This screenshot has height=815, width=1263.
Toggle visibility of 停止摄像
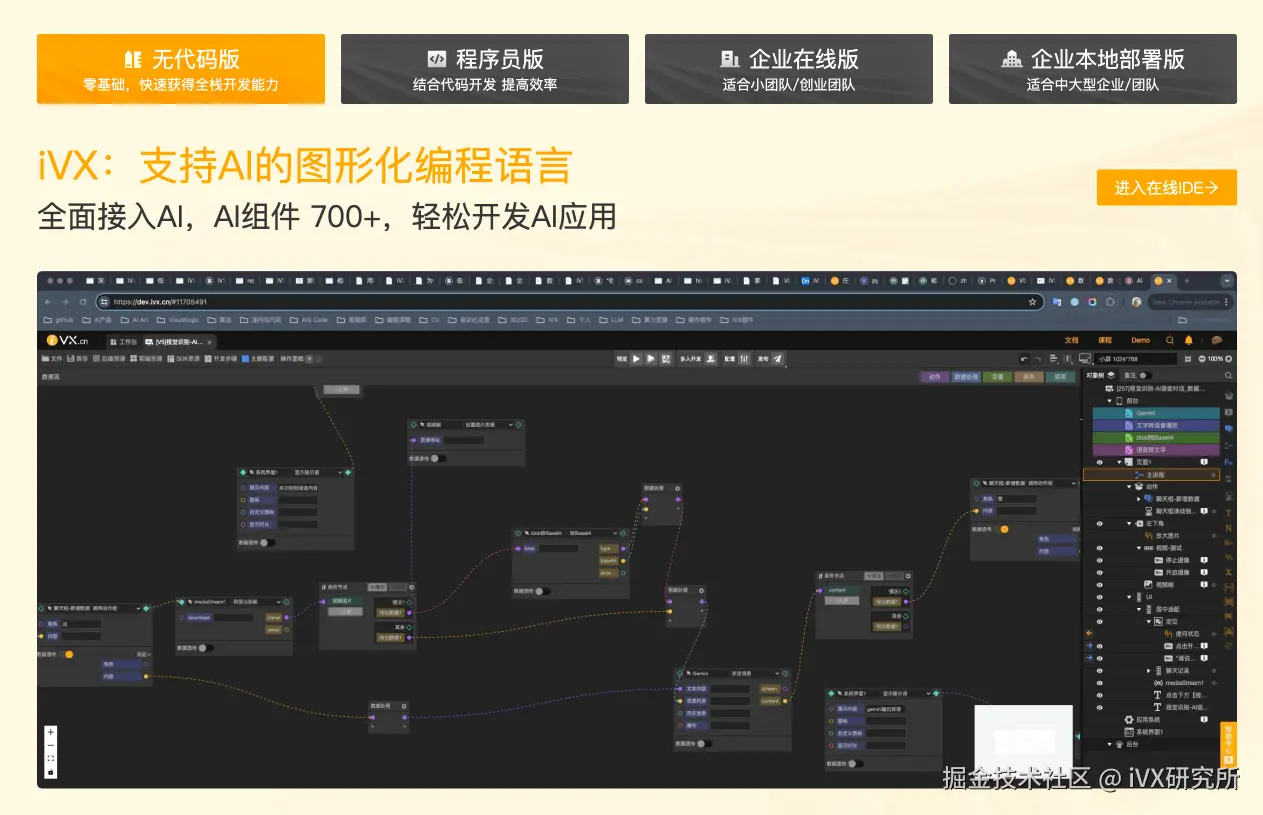click(x=1100, y=560)
